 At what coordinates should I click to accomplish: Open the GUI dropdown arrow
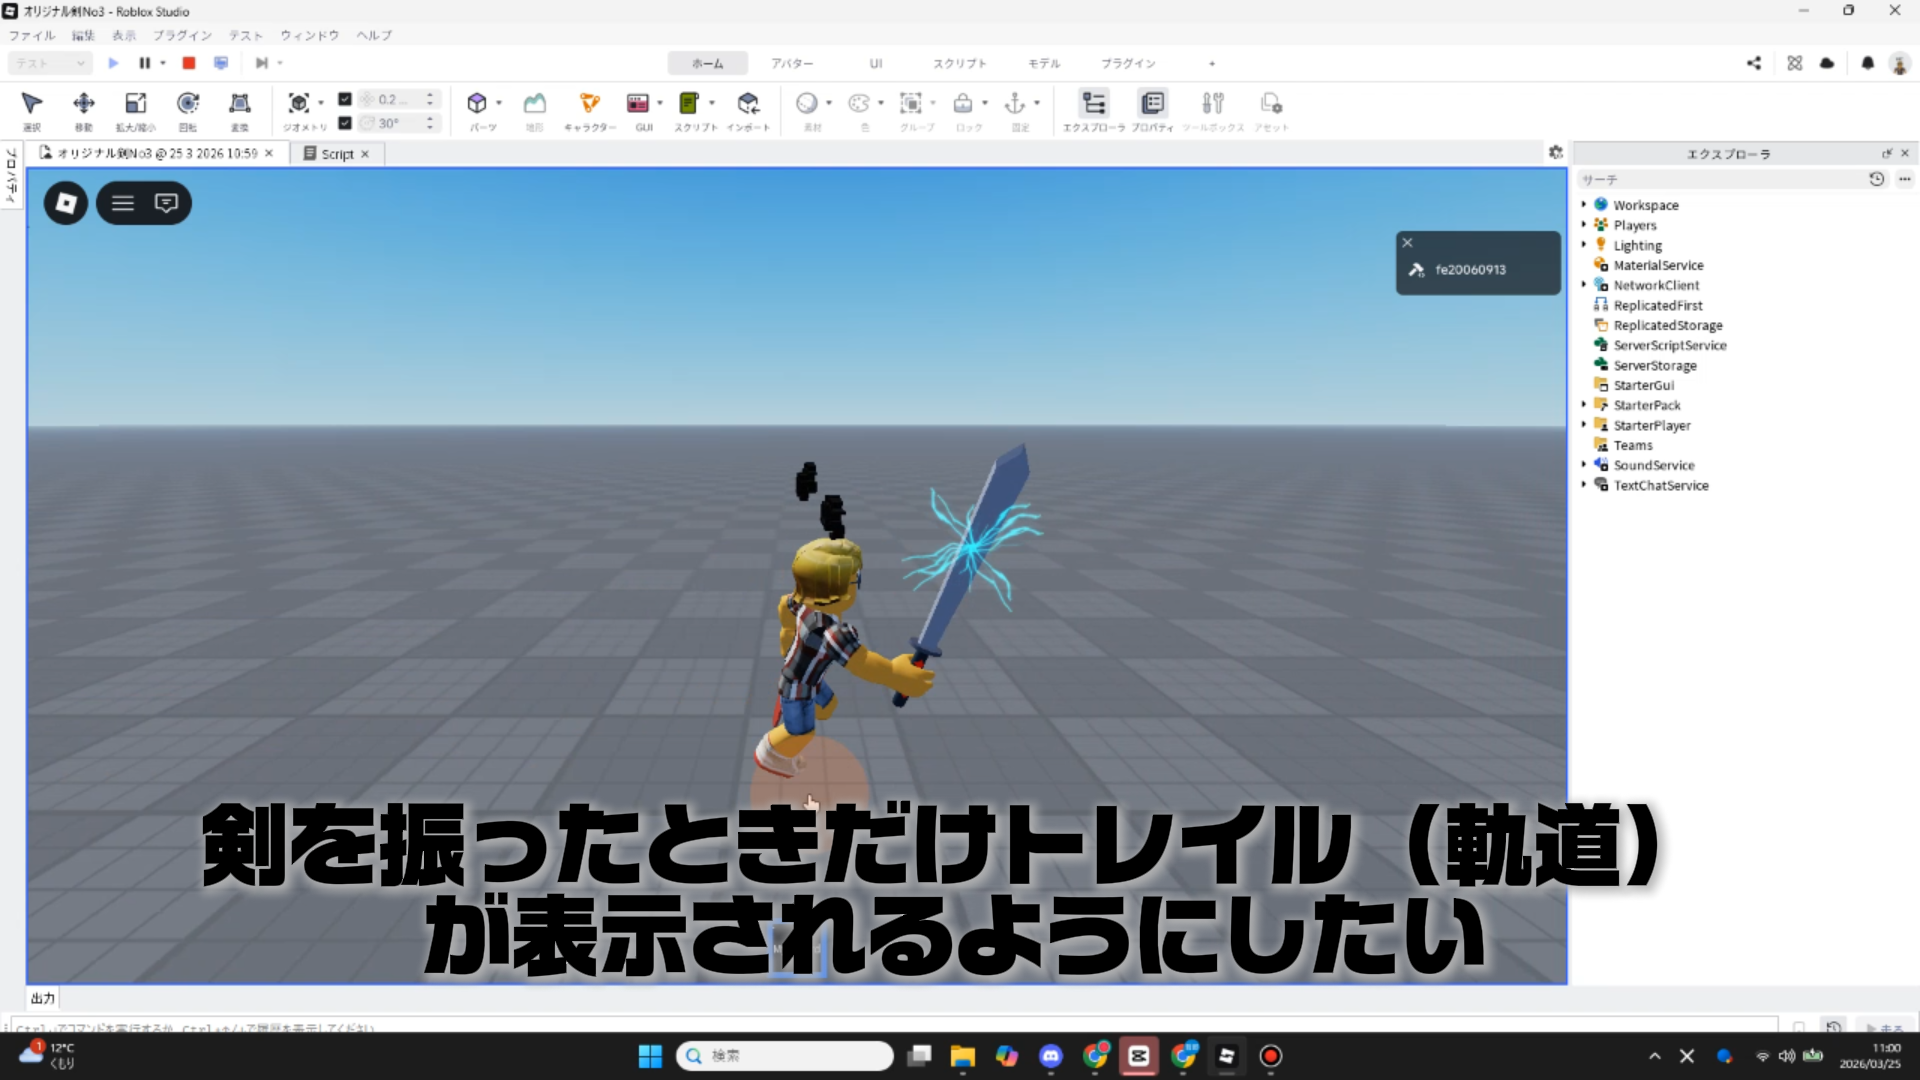click(660, 103)
